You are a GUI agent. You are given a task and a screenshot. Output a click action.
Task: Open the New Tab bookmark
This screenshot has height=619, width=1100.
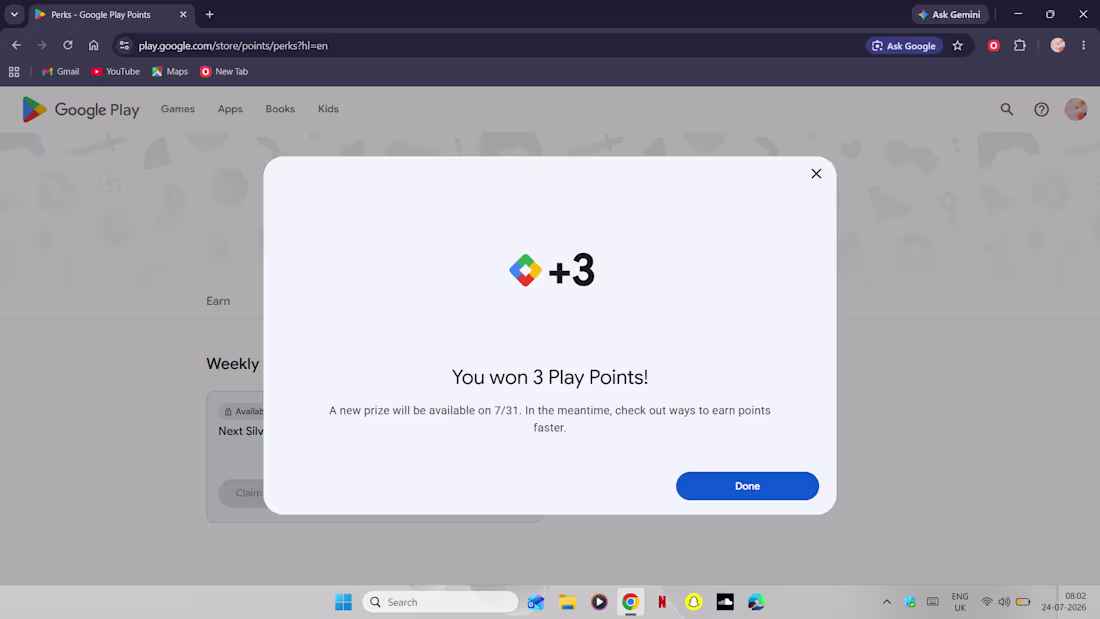224,72
